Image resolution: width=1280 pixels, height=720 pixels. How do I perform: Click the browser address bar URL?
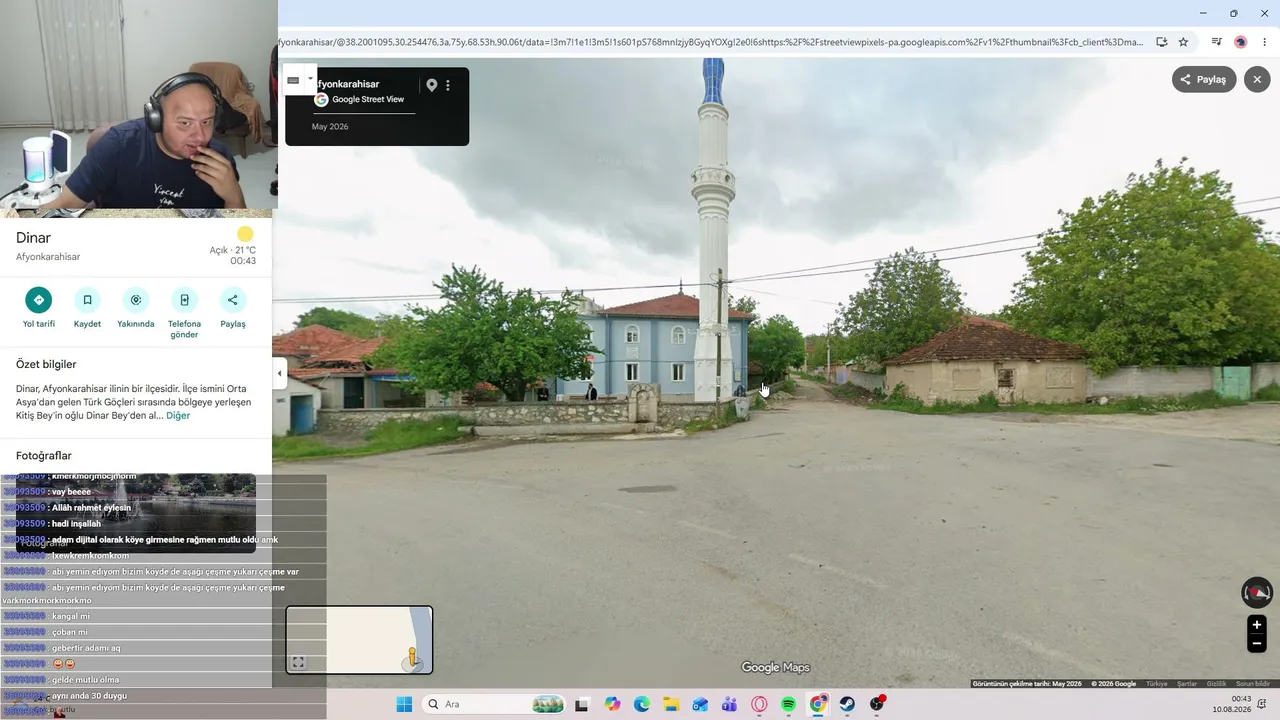point(710,42)
